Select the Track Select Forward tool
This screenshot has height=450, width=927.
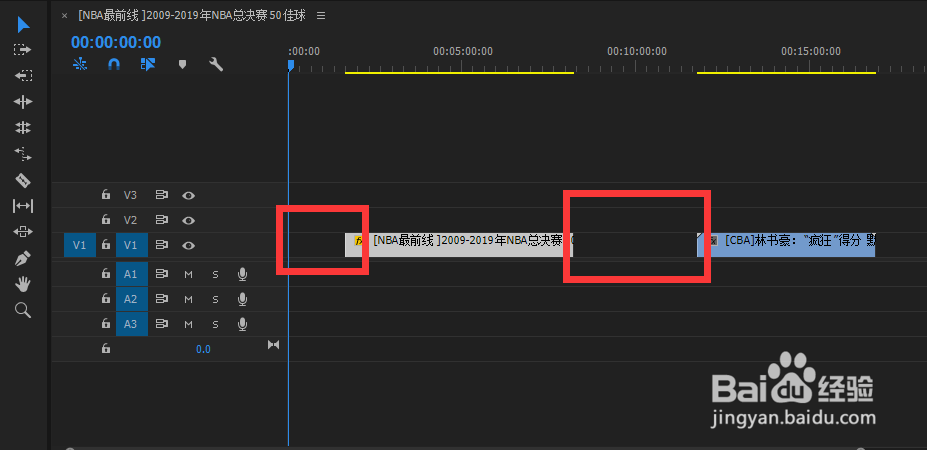coord(23,50)
